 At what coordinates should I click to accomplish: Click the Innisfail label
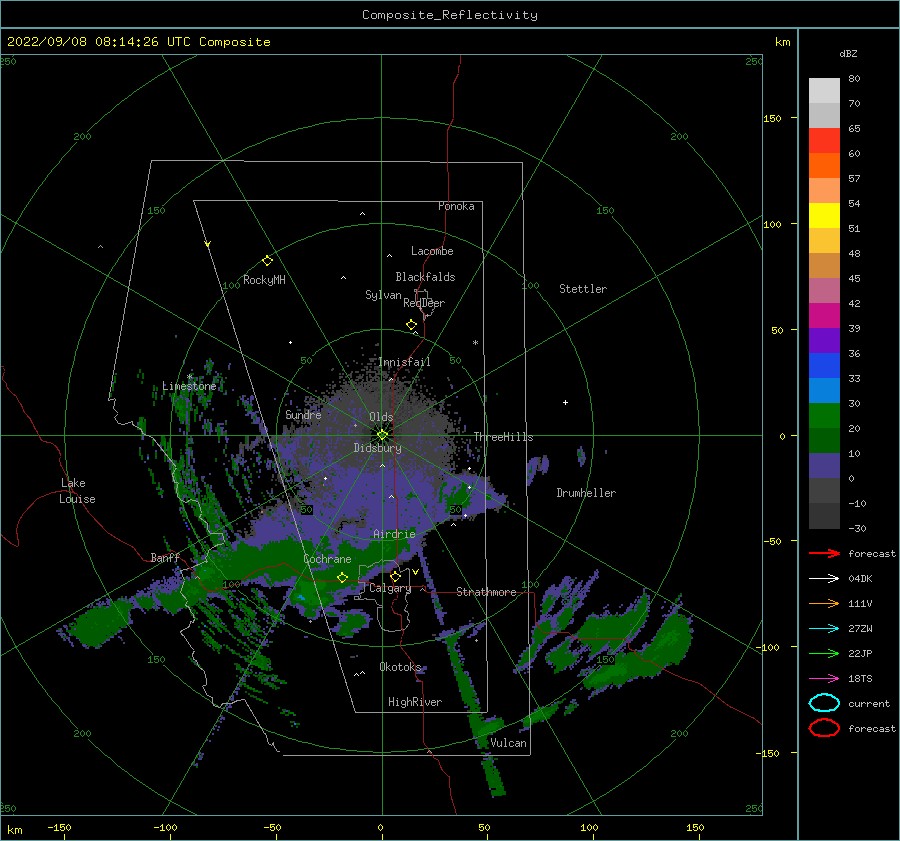coord(404,362)
